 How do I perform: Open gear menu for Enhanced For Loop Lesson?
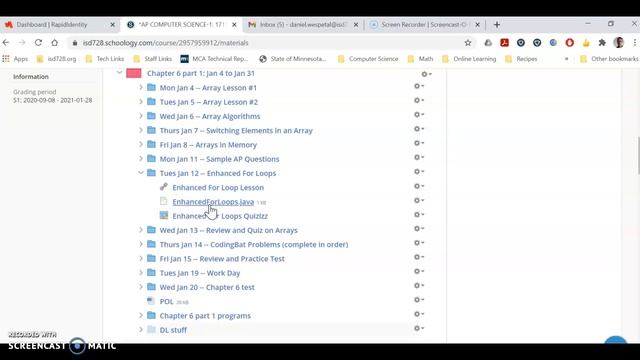419,186
